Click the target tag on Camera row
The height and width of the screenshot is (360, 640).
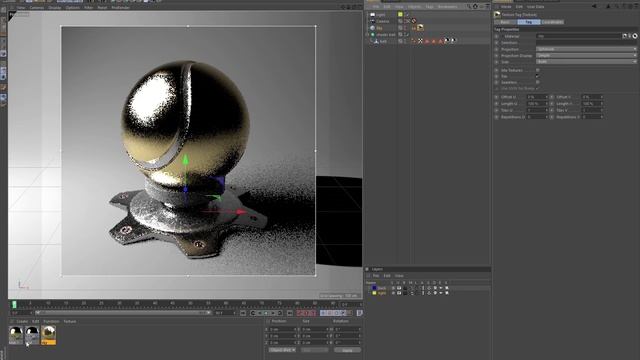click(x=413, y=21)
